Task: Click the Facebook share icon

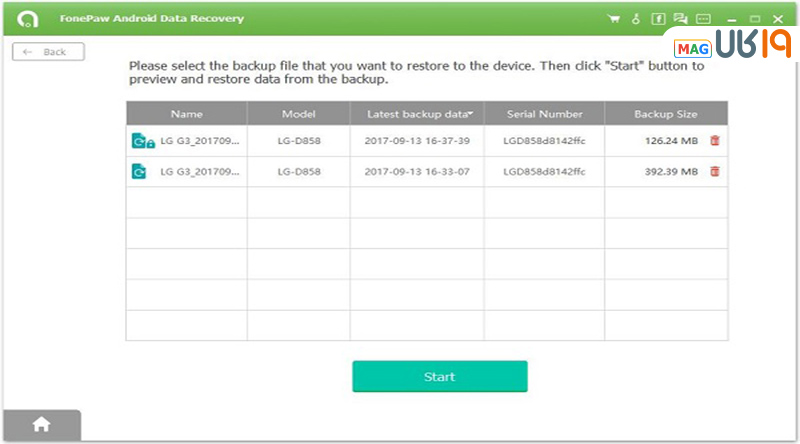Action: 658,19
